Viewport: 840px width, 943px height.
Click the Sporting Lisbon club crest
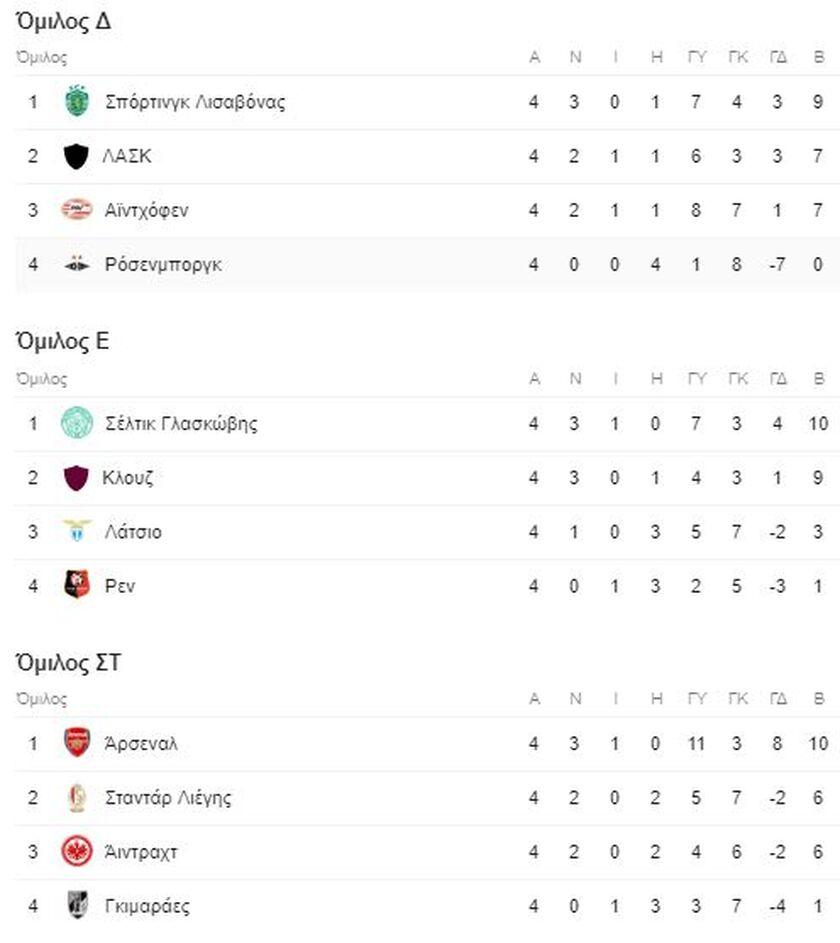click(76, 102)
